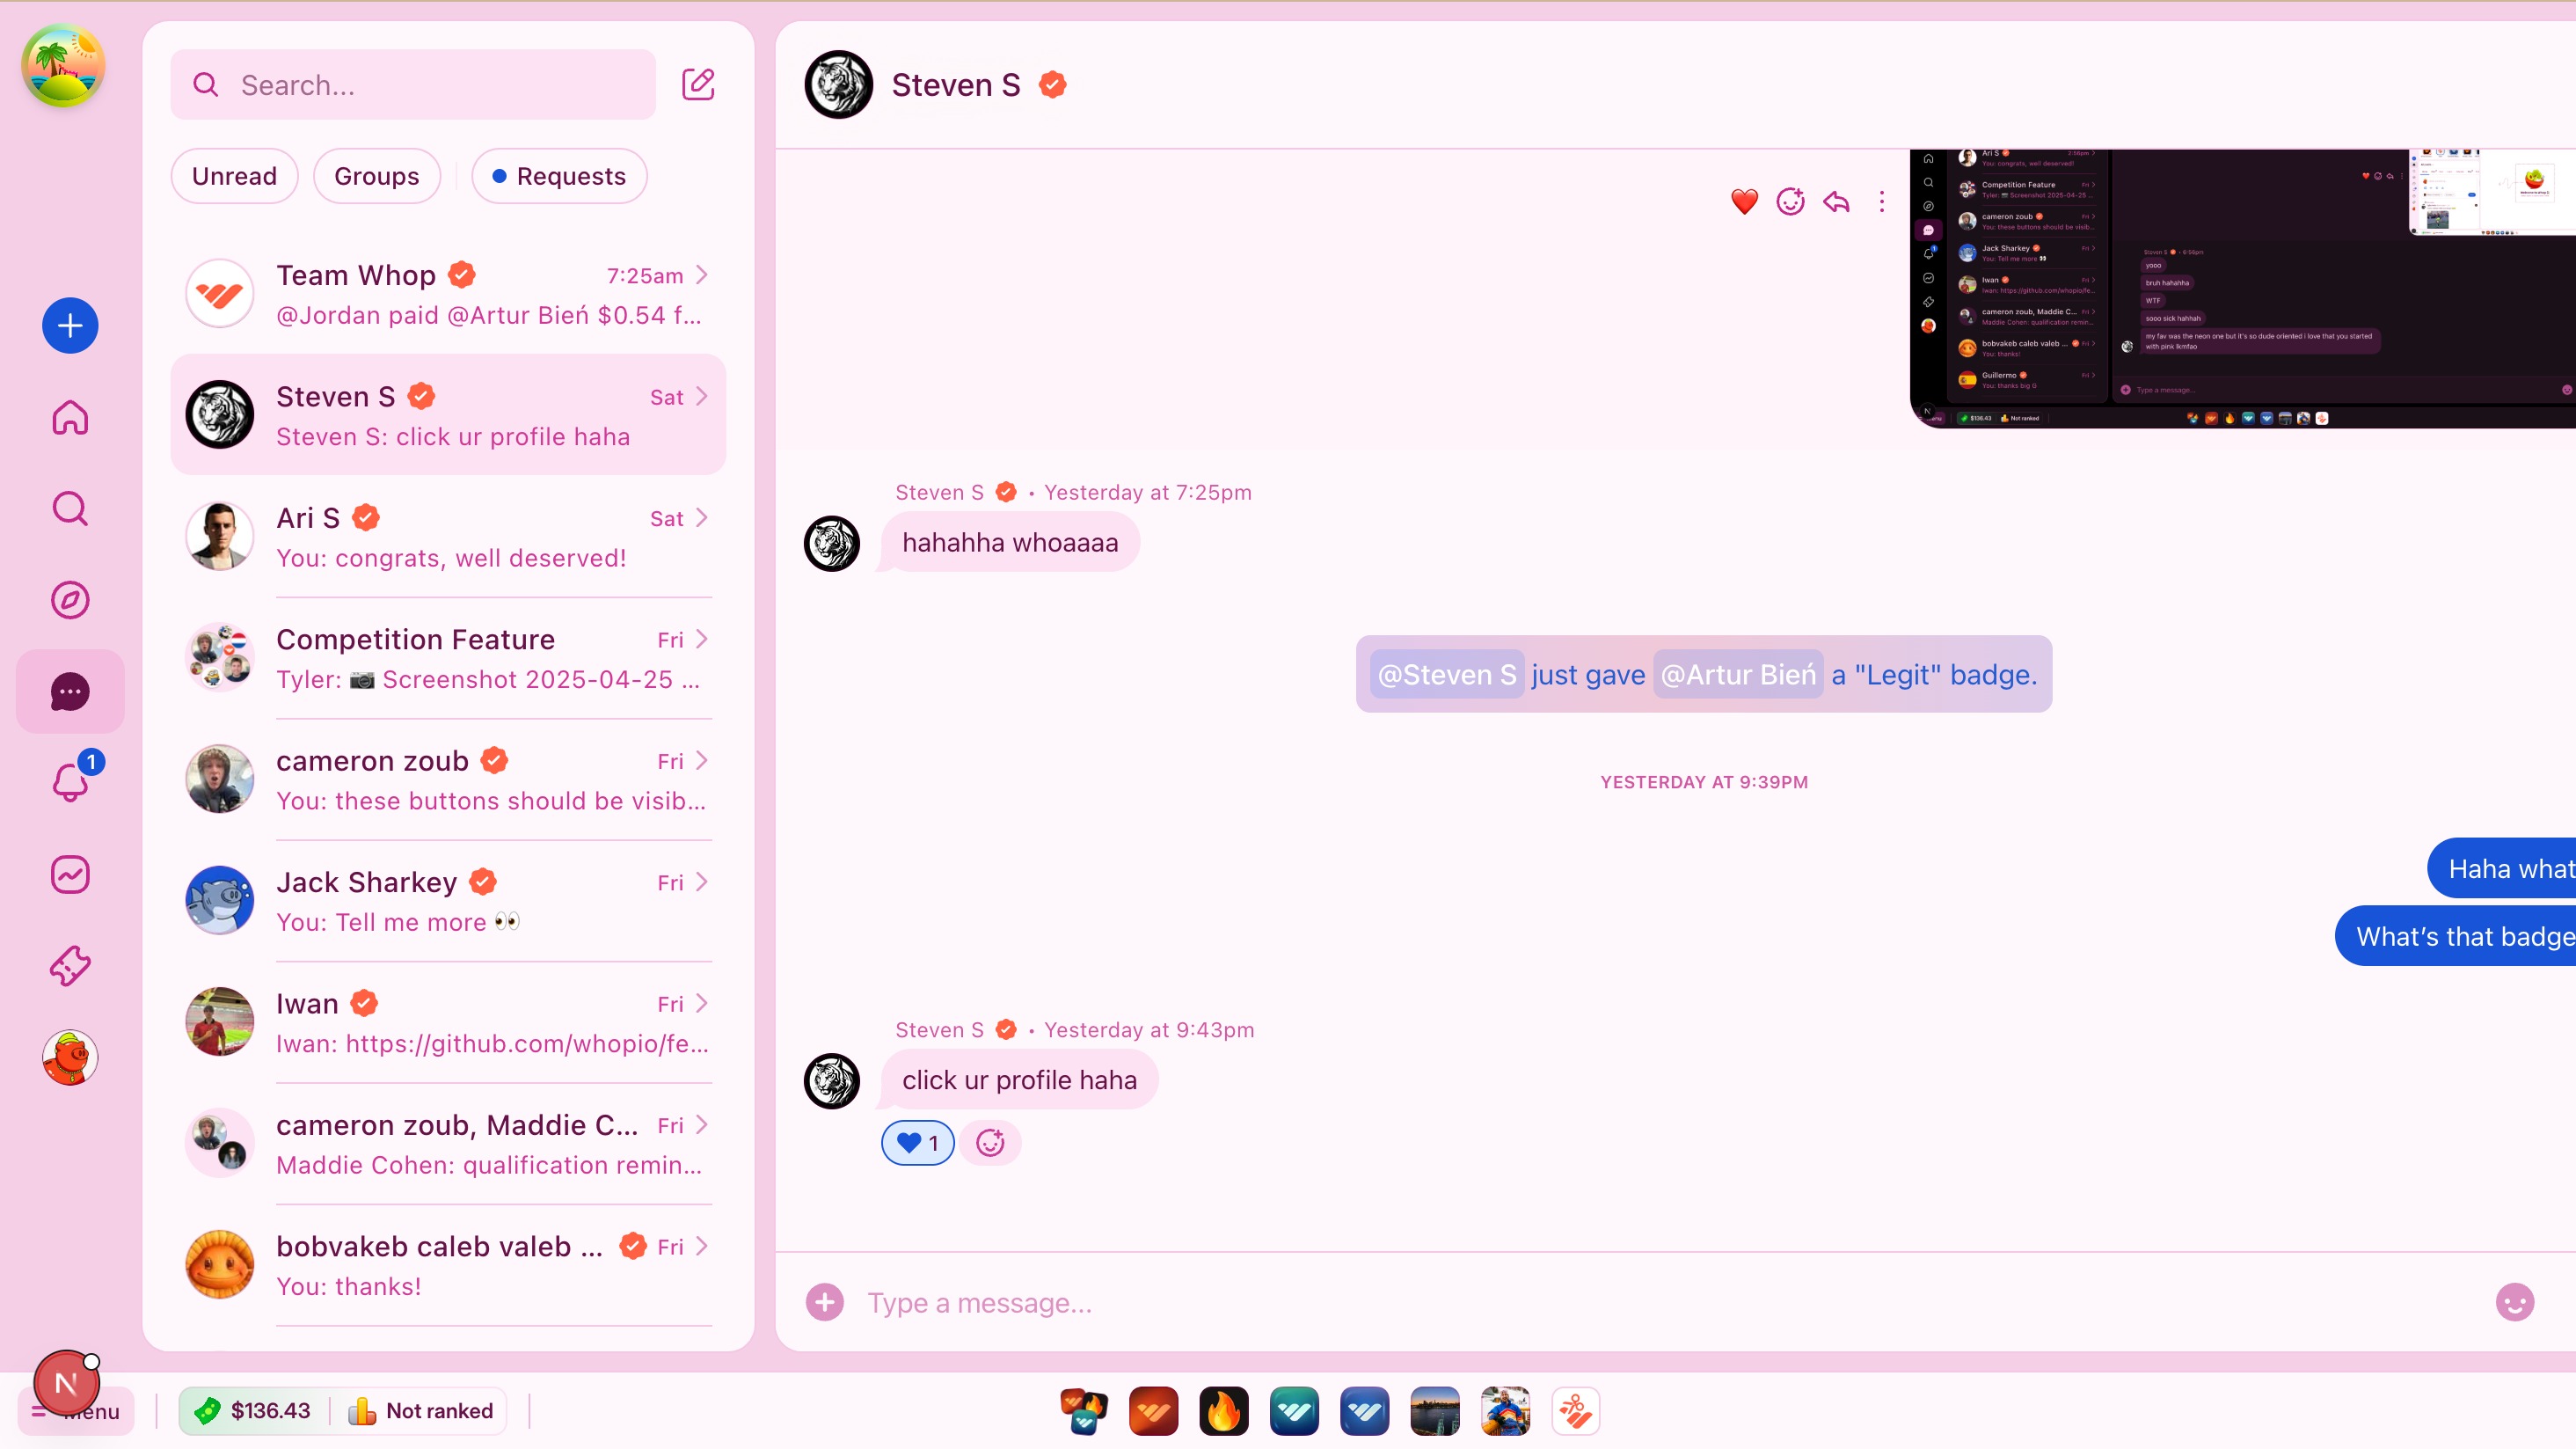Toggle the blue heart 1 reaction
Viewport: 2576px width, 1449px height.
pyautogui.click(x=917, y=1142)
